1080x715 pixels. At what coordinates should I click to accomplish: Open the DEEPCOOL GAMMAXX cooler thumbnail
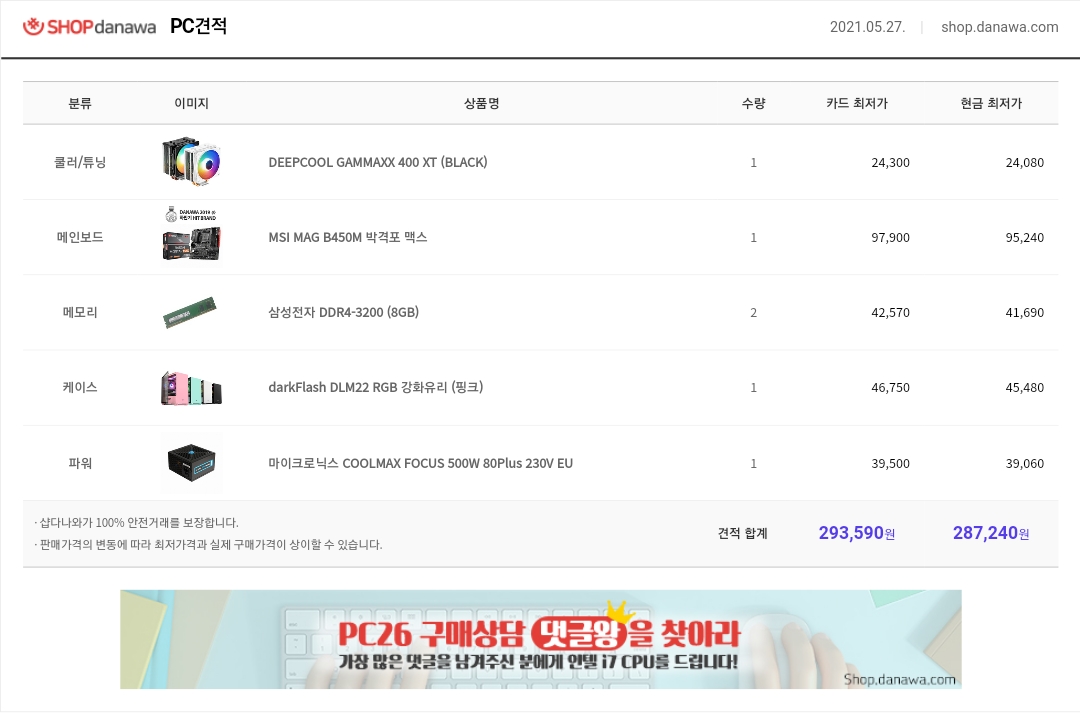191,163
